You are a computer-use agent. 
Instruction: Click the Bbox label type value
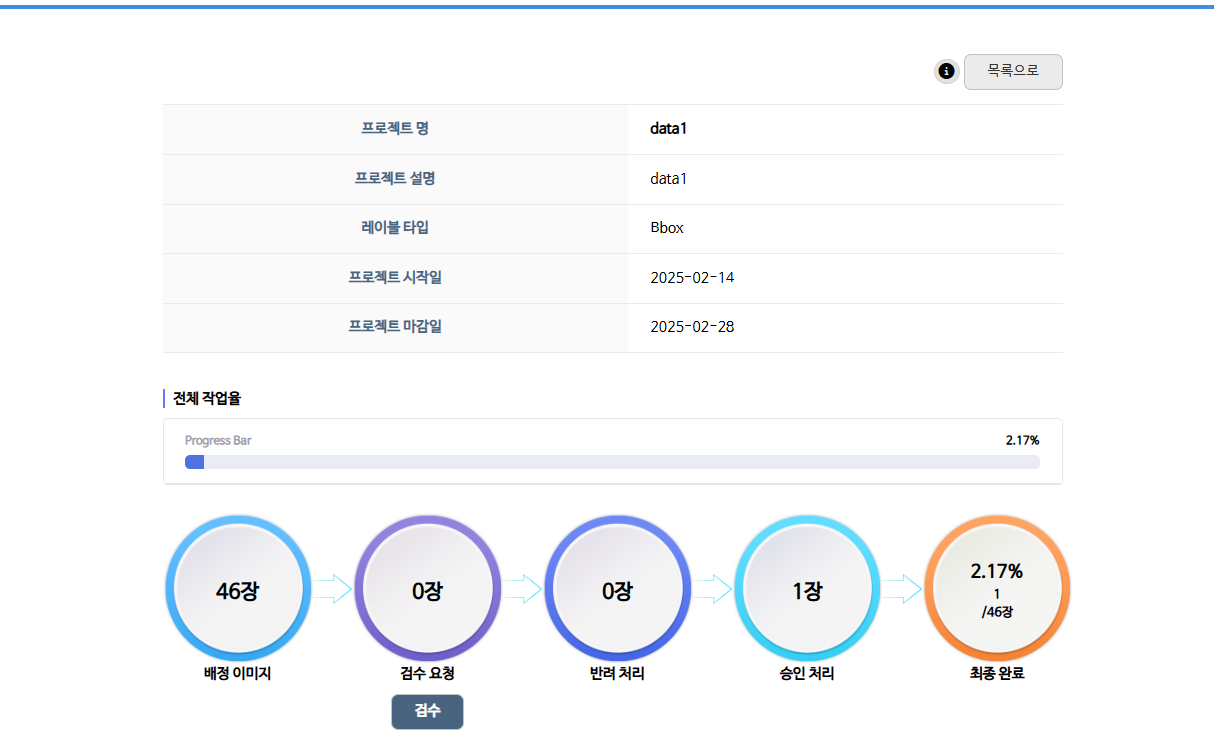(667, 228)
